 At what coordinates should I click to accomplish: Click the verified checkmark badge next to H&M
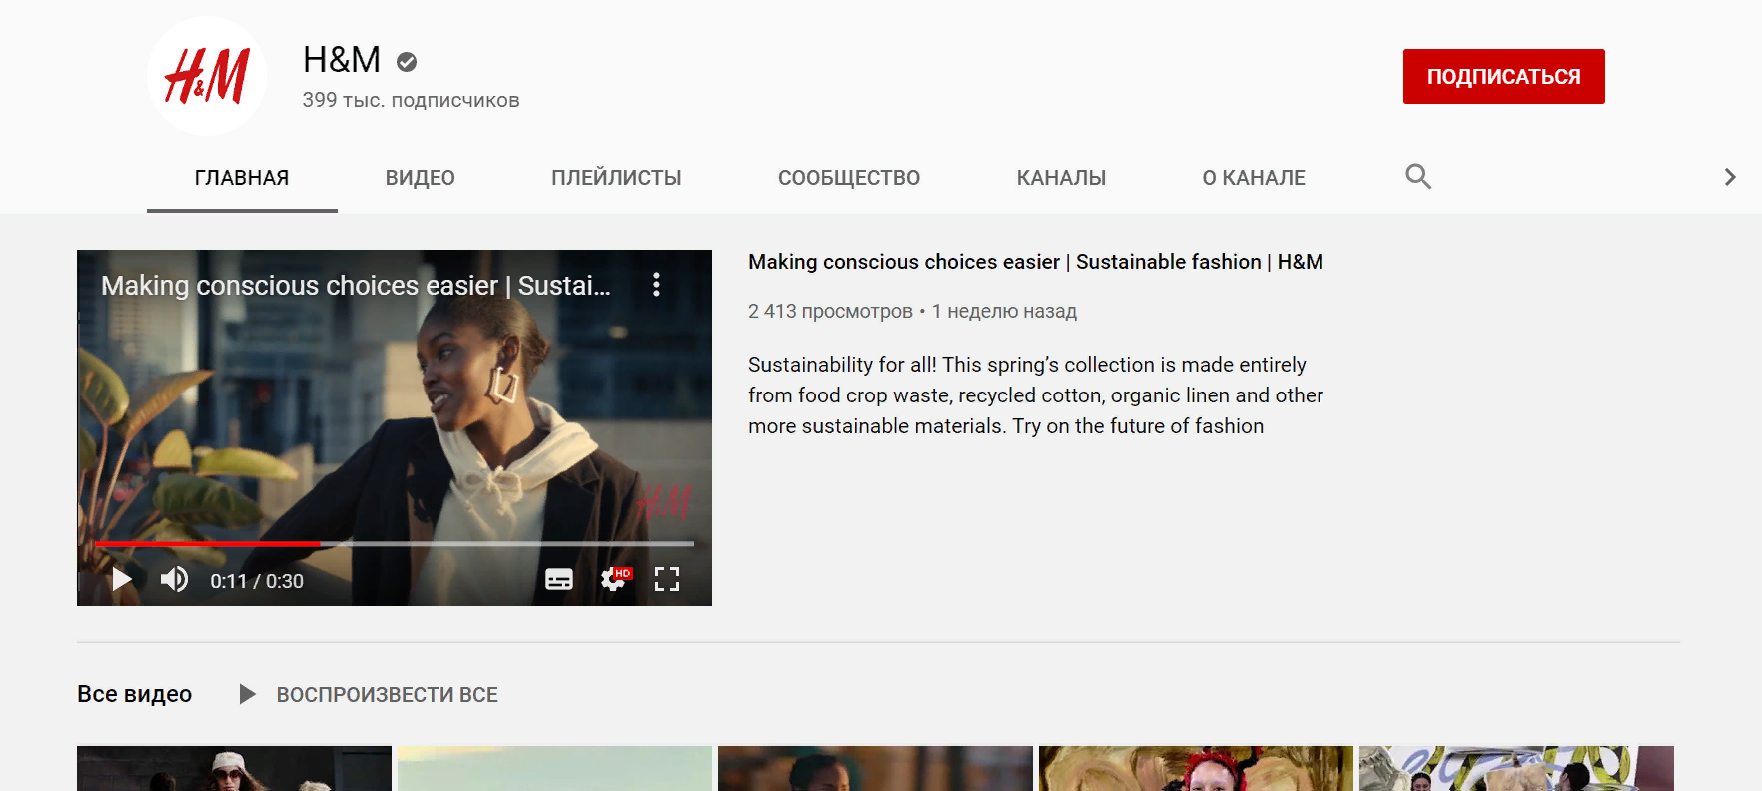tap(407, 62)
